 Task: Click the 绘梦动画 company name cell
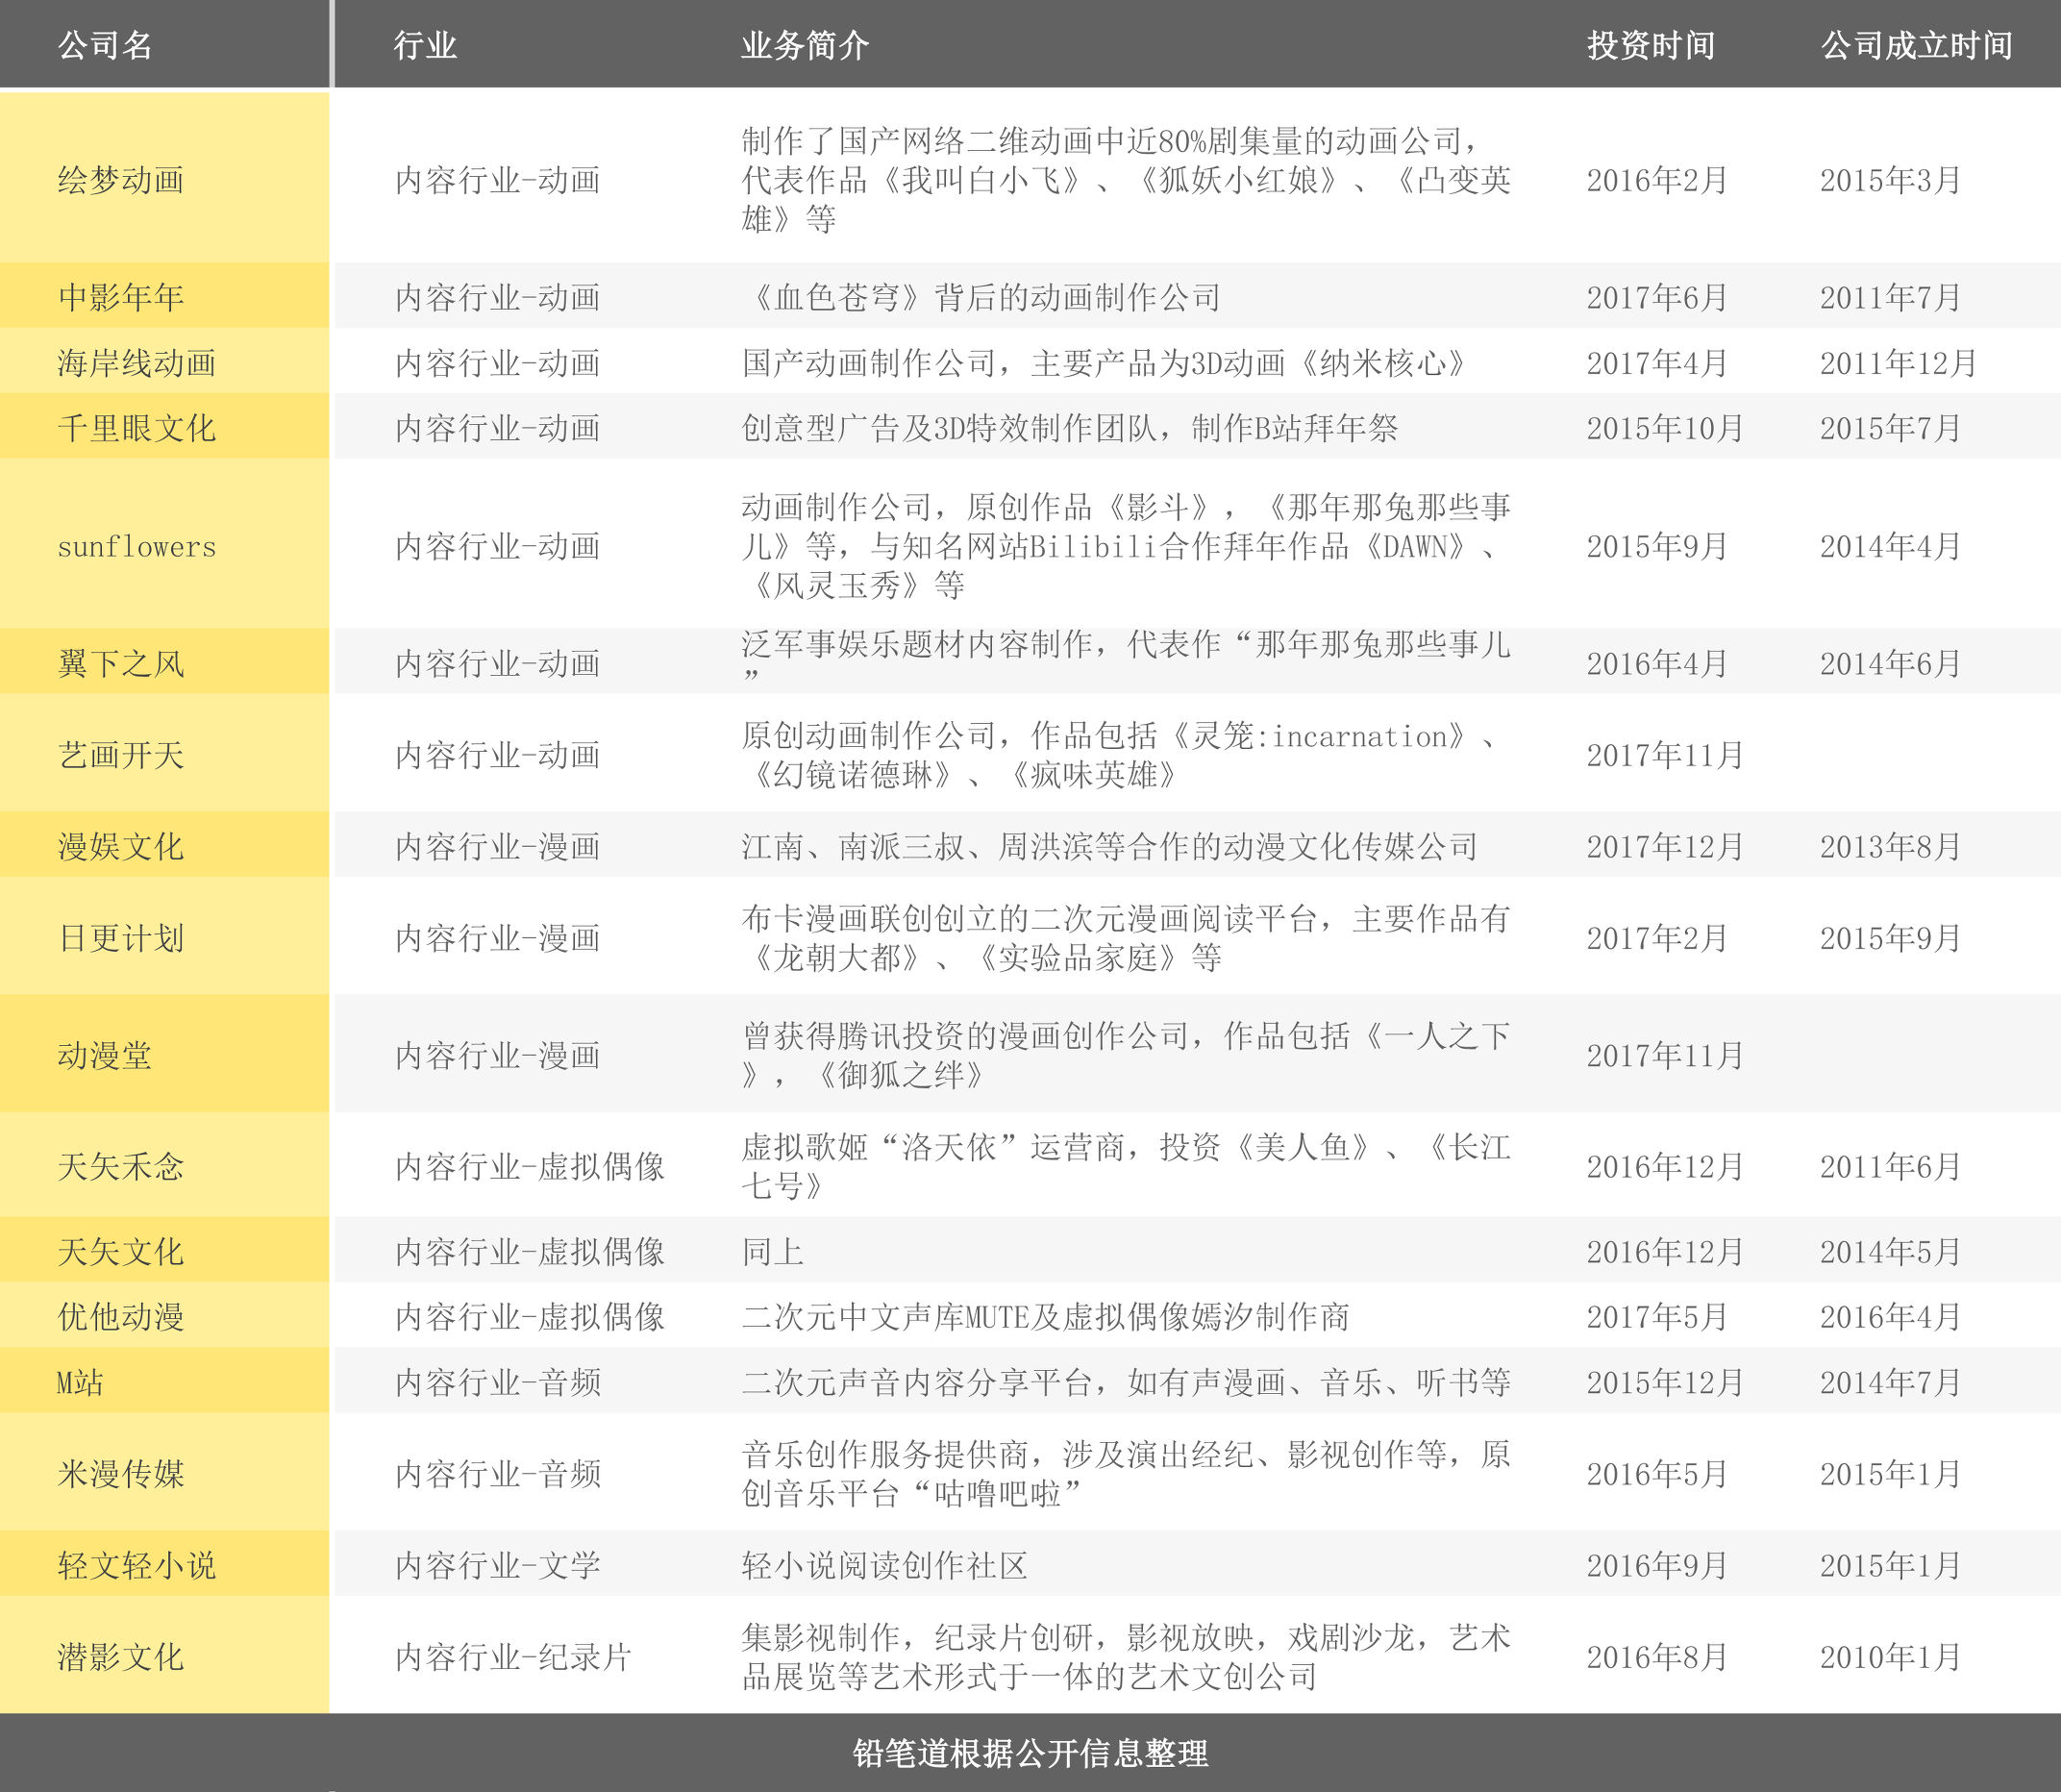point(121,180)
